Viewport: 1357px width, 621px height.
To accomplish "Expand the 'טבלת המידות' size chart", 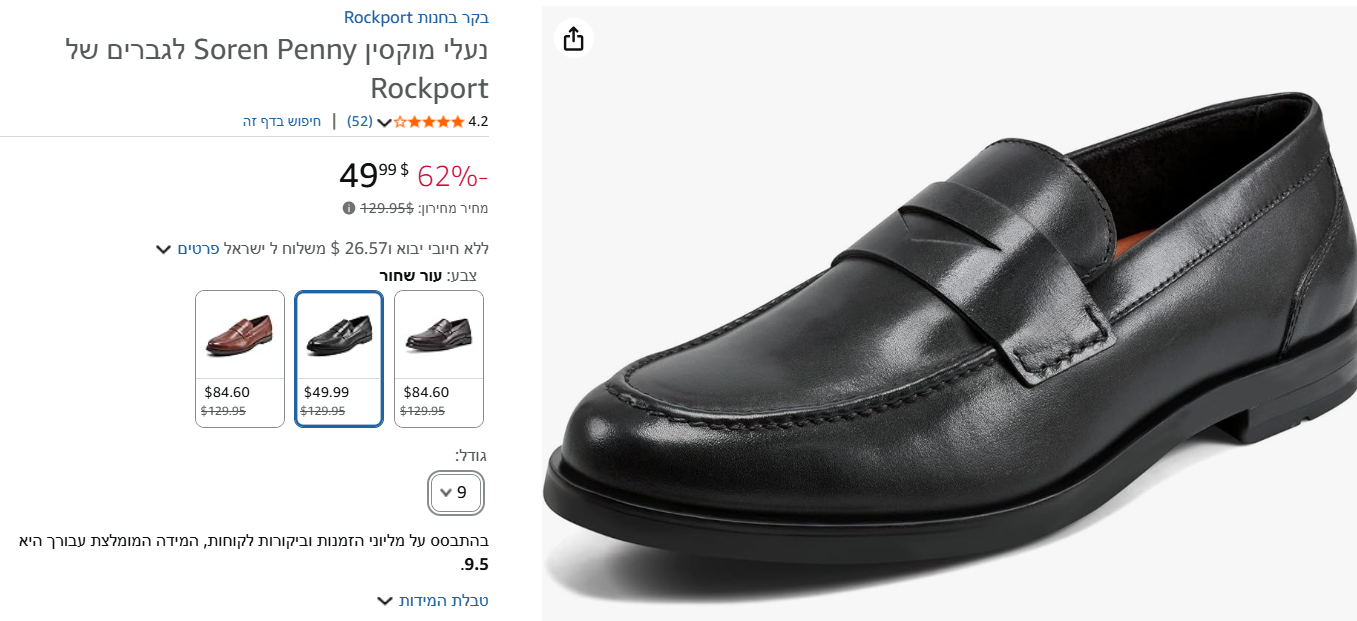I will 433,600.
